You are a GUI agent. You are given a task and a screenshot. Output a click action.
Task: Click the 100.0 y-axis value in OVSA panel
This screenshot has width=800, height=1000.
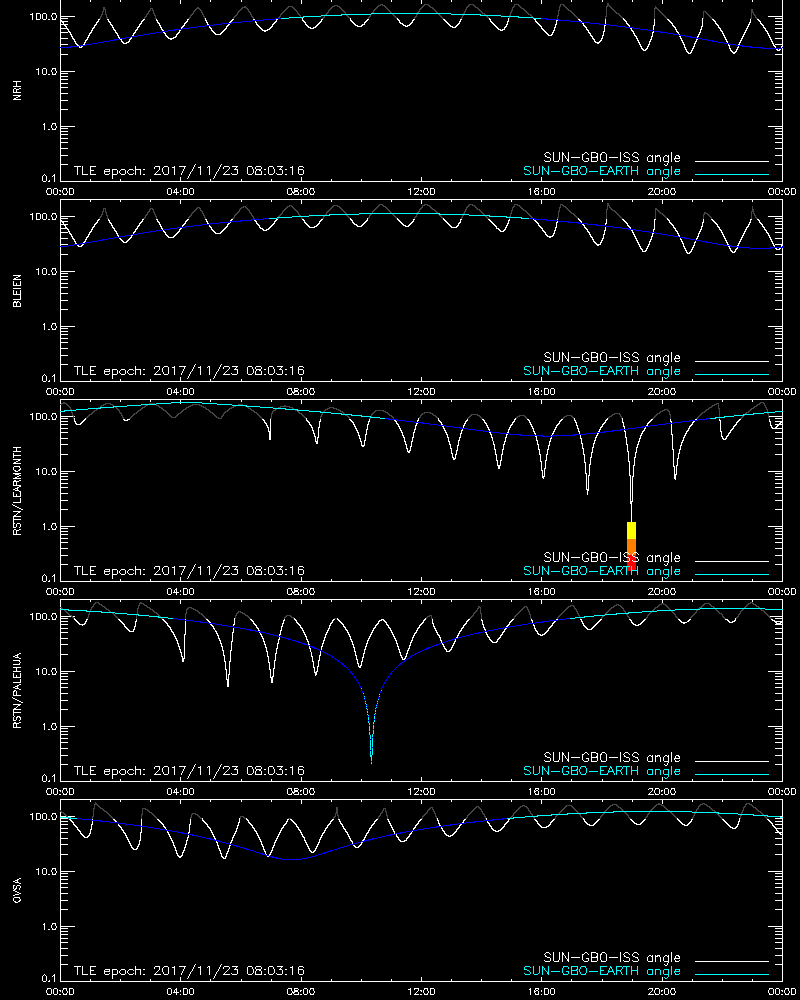click(43, 816)
